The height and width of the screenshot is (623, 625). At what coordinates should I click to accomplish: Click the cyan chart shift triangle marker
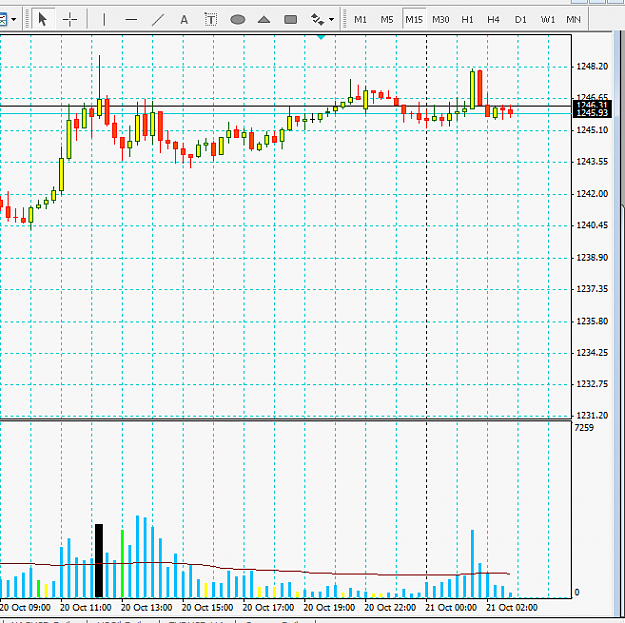click(x=321, y=37)
